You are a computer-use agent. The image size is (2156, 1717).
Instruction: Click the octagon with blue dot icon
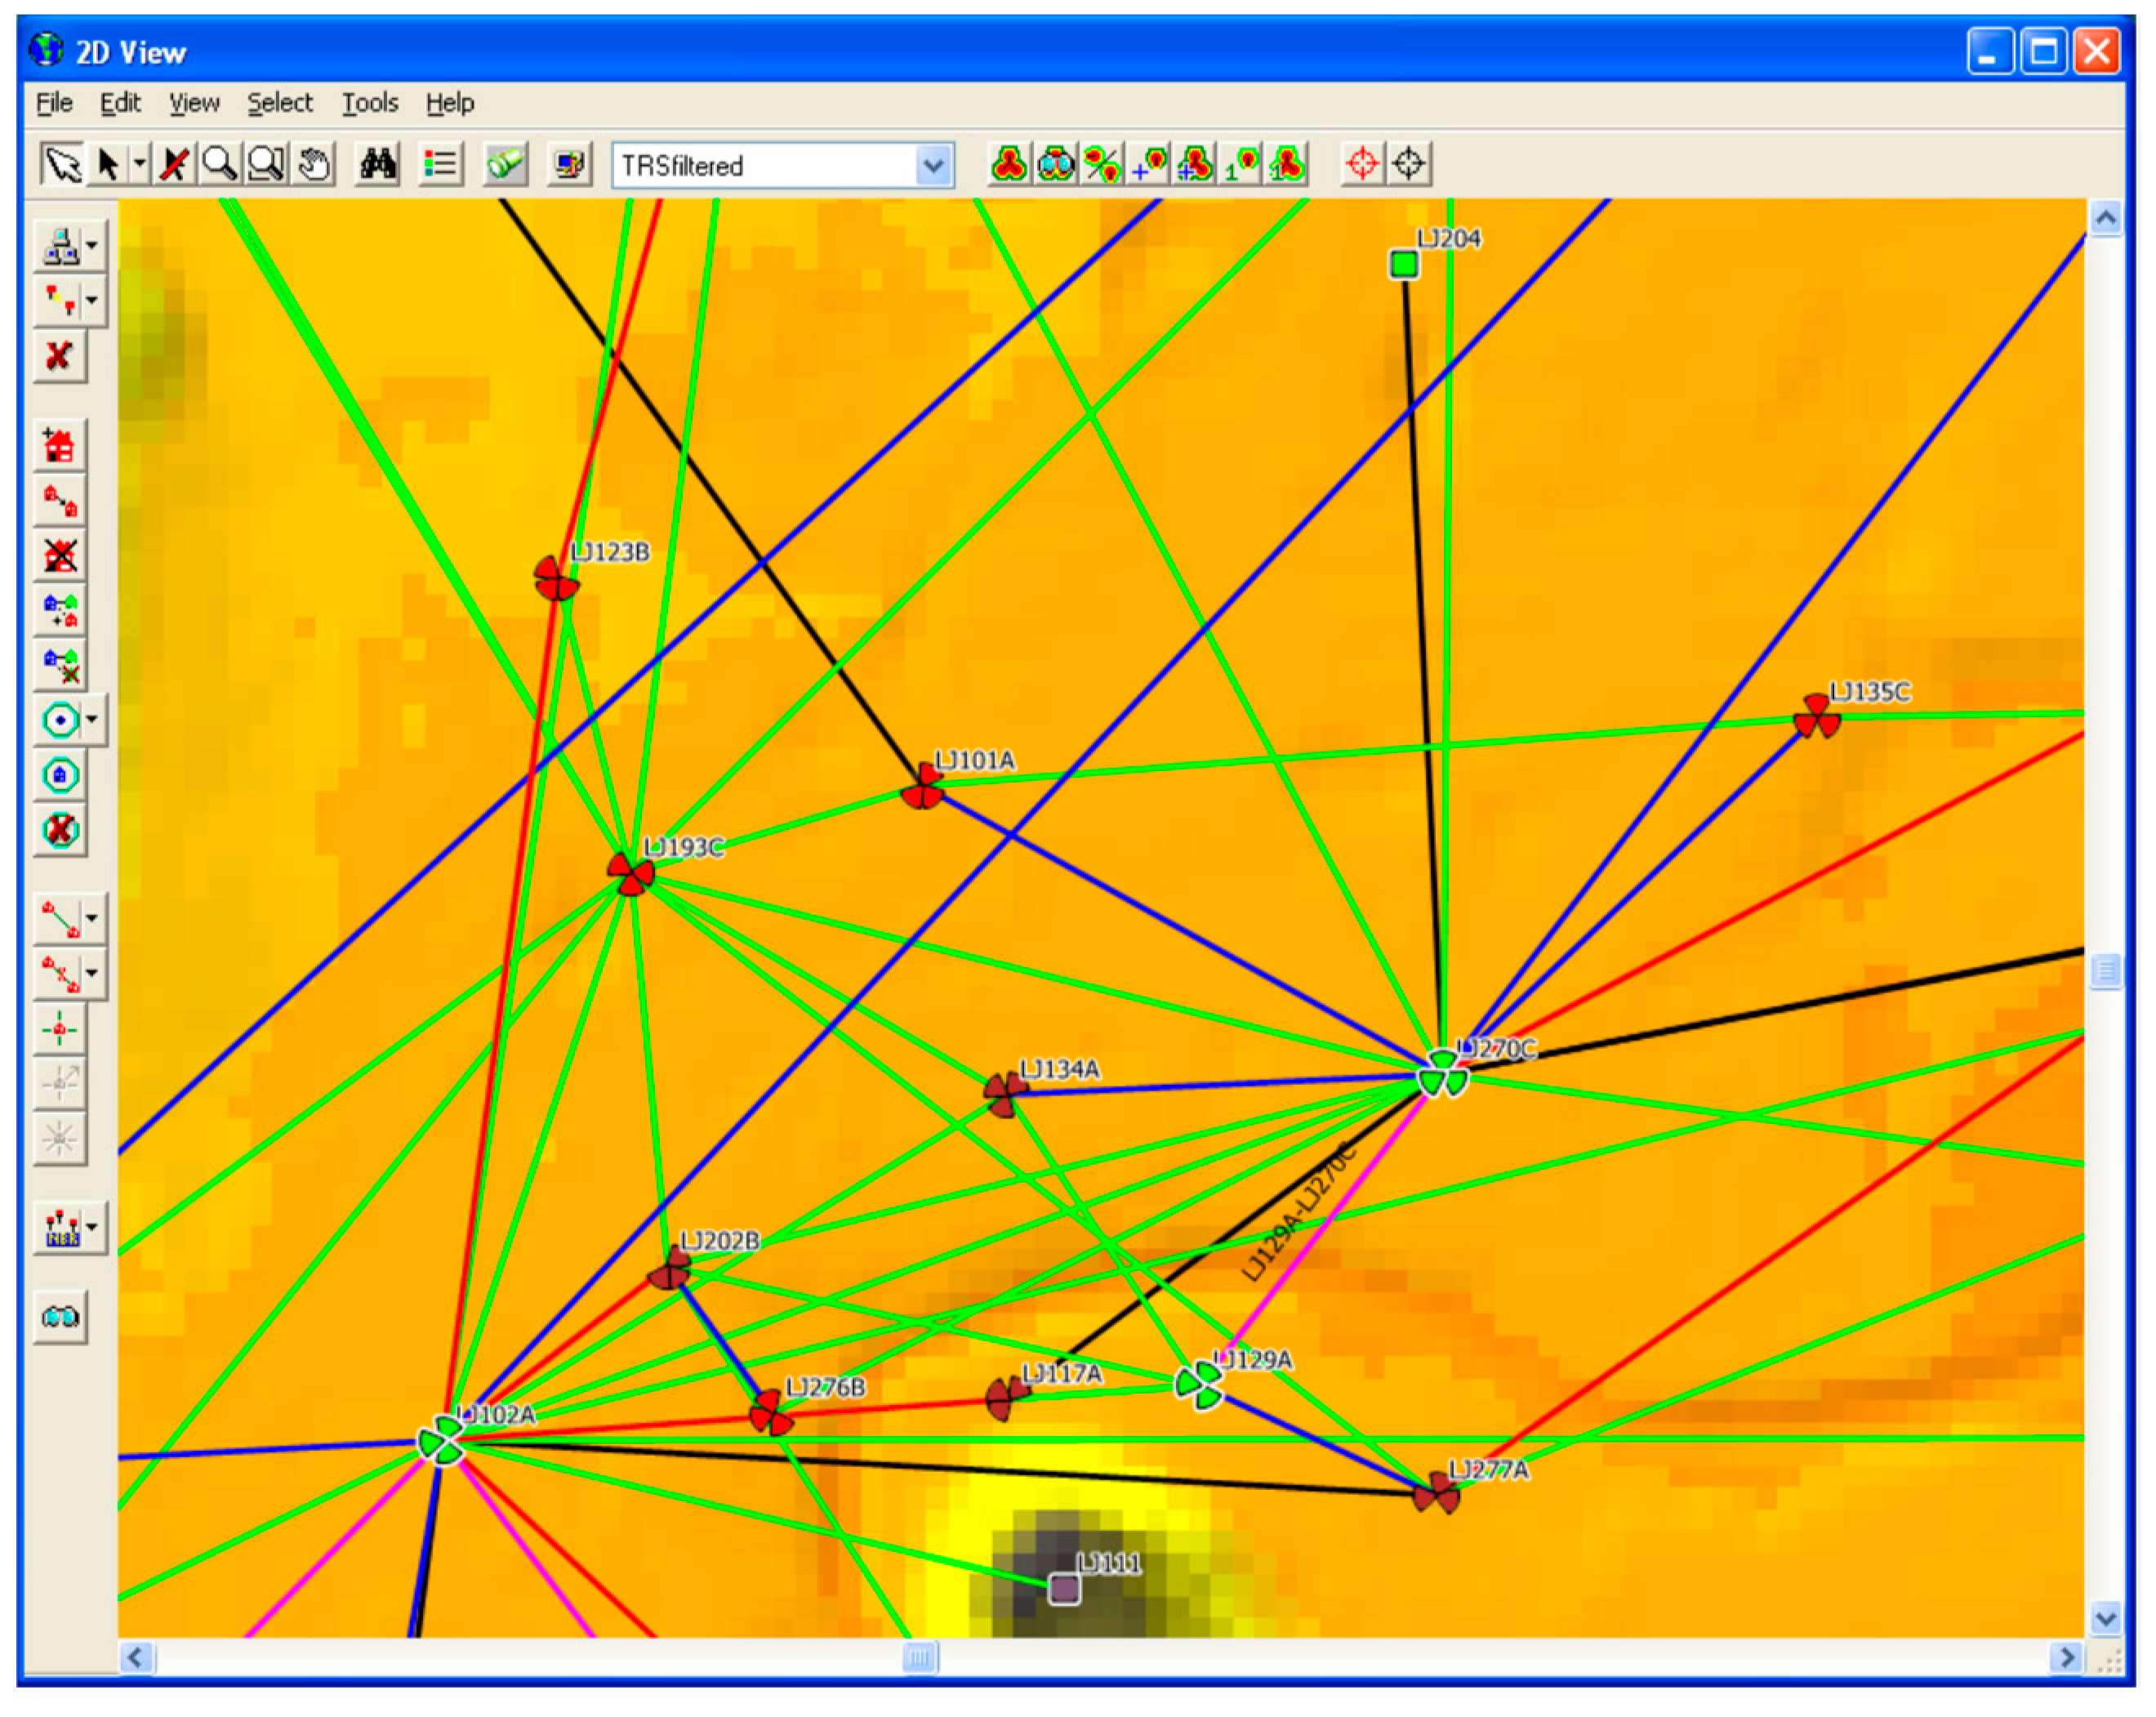tap(60, 720)
